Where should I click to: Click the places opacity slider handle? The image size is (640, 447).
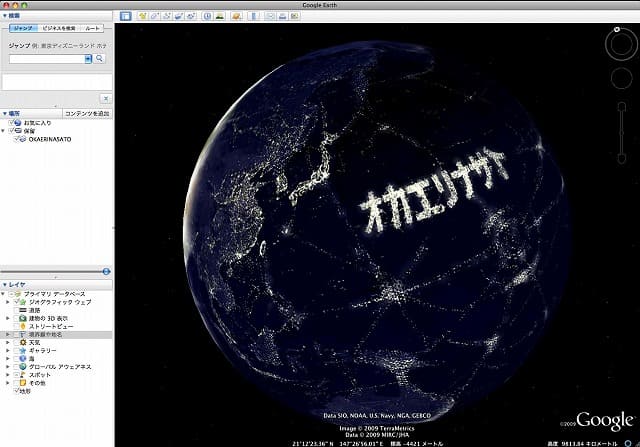click(x=106, y=271)
